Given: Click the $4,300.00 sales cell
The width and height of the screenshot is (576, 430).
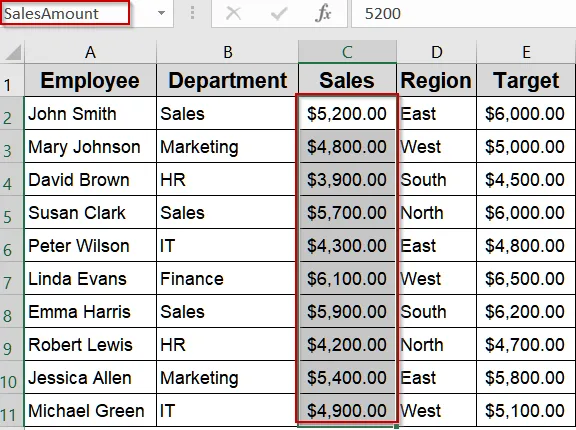Looking at the screenshot, I should point(348,246).
